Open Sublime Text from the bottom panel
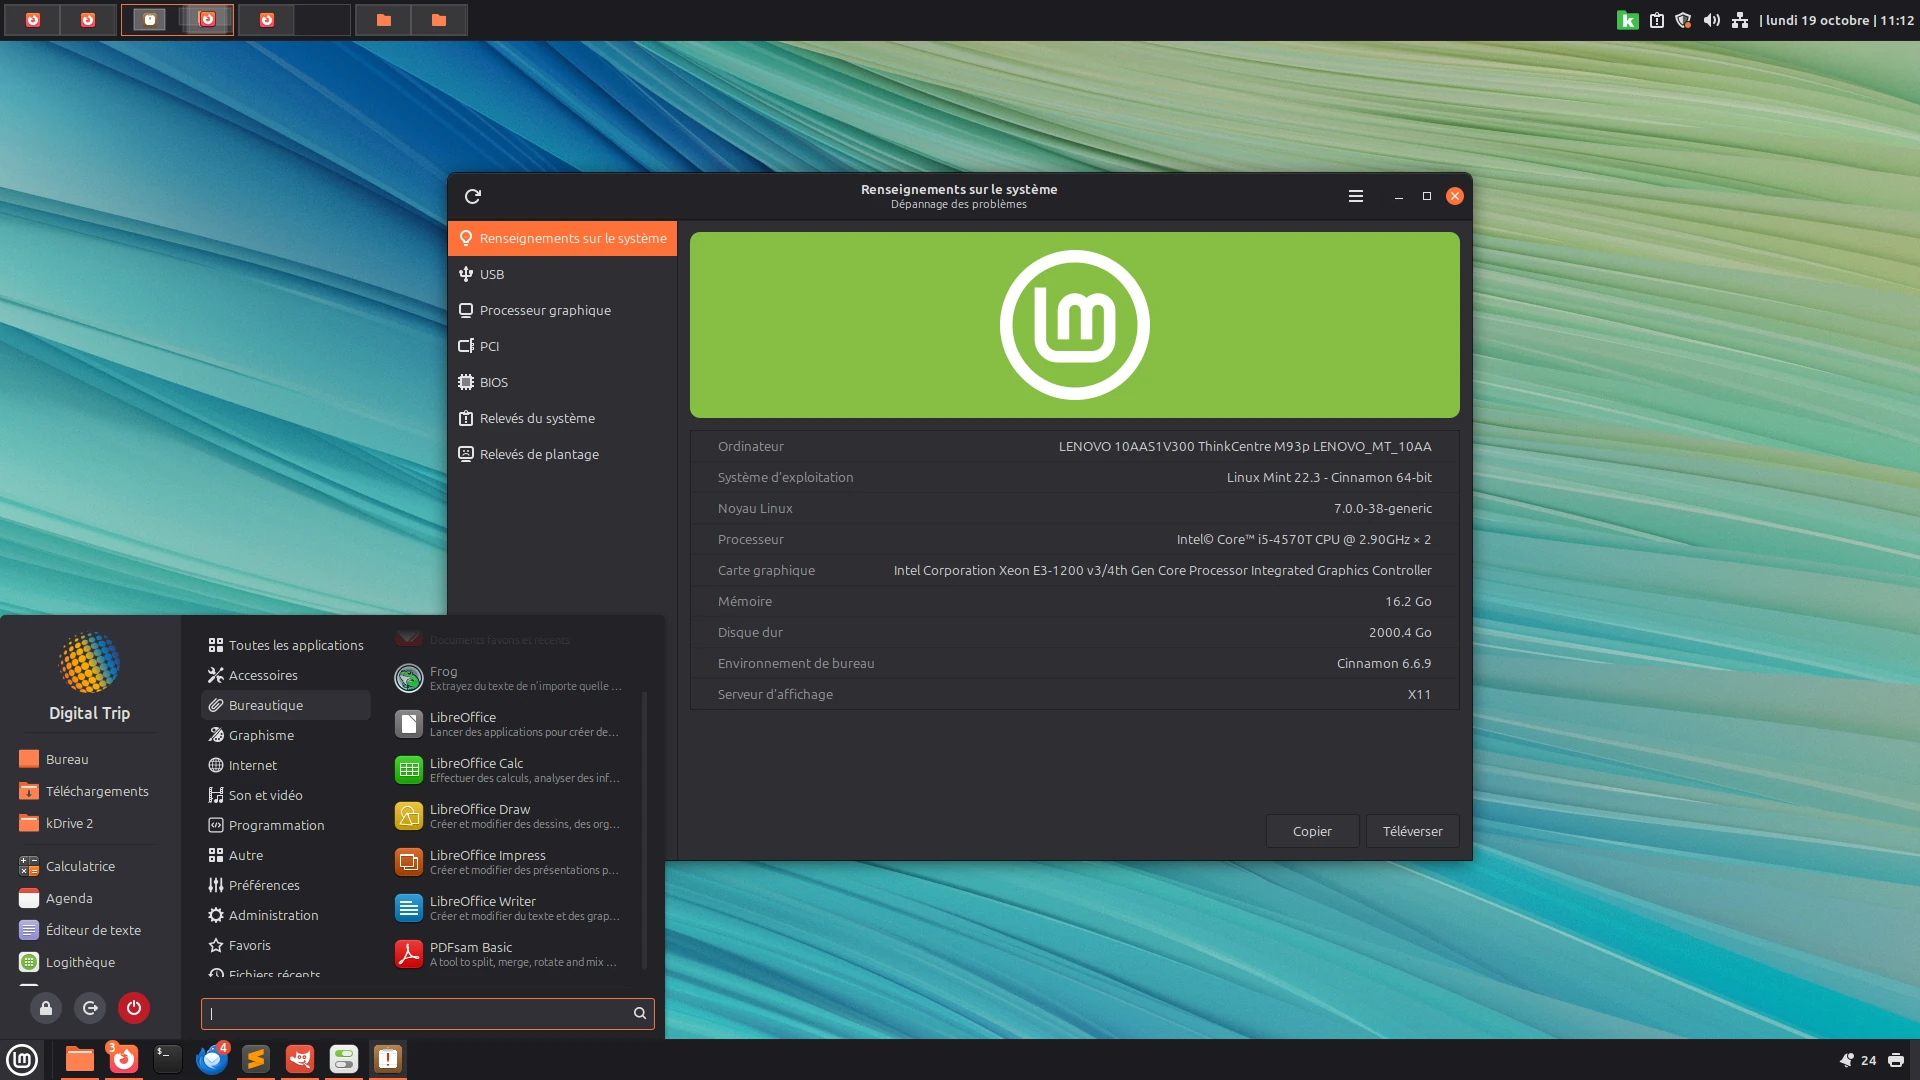The width and height of the screenshot is (1920, 1080). 256,1059
